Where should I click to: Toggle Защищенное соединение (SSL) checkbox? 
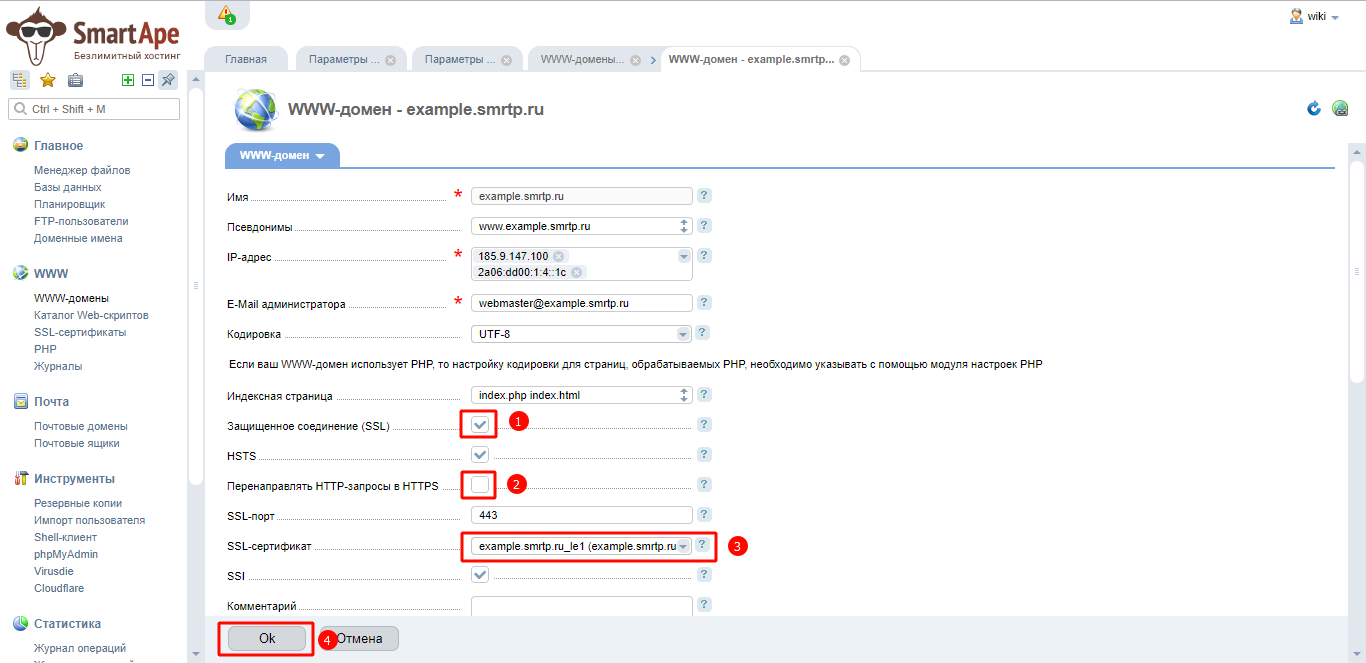481,425
